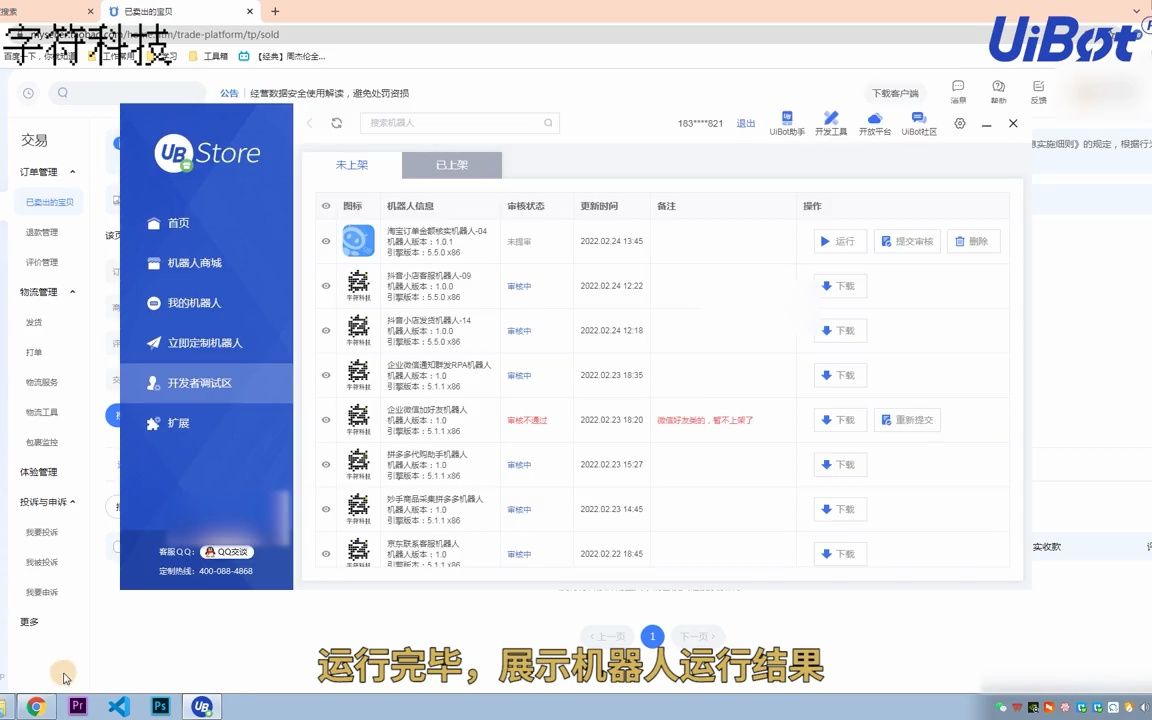The height and width of the screenshot is (720, 1152).
Task: Switch to the 已上架 tab
Action: click(x=451, y=164)
